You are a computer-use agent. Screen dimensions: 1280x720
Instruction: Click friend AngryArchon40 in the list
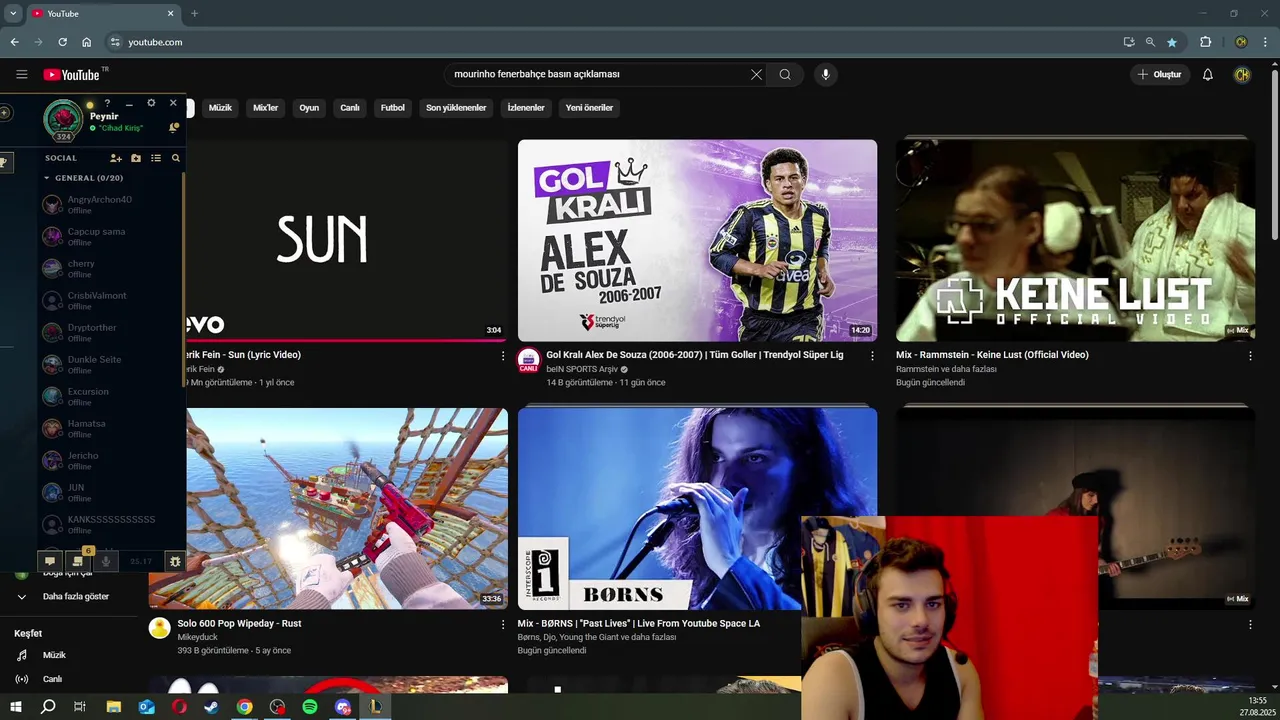coord(110,204)
